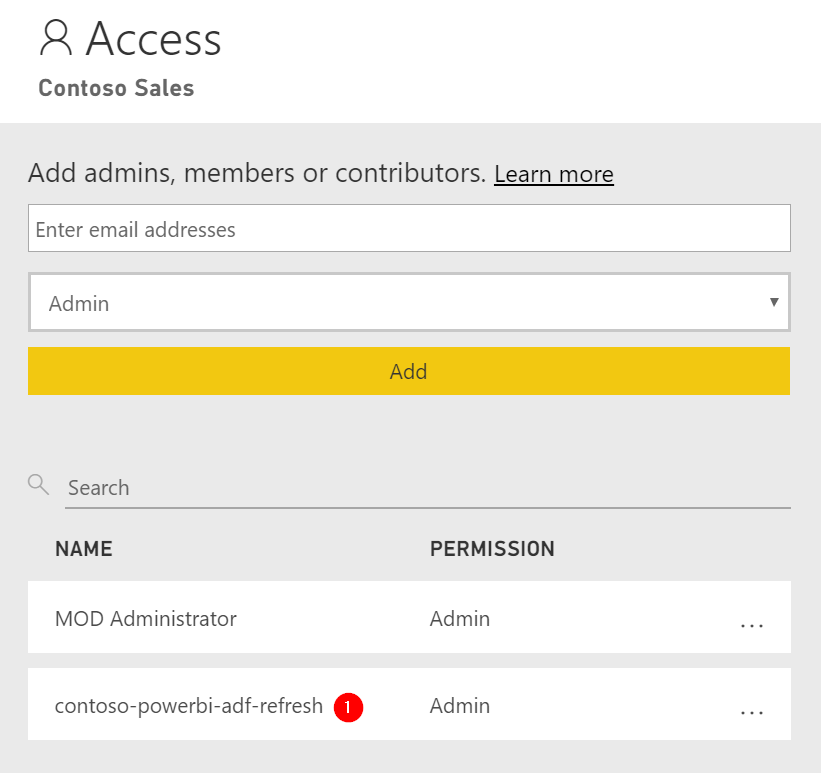The width and height of the screenshot is (821, 773).
Task: Click the Access panel title
Action: (153, 38)
